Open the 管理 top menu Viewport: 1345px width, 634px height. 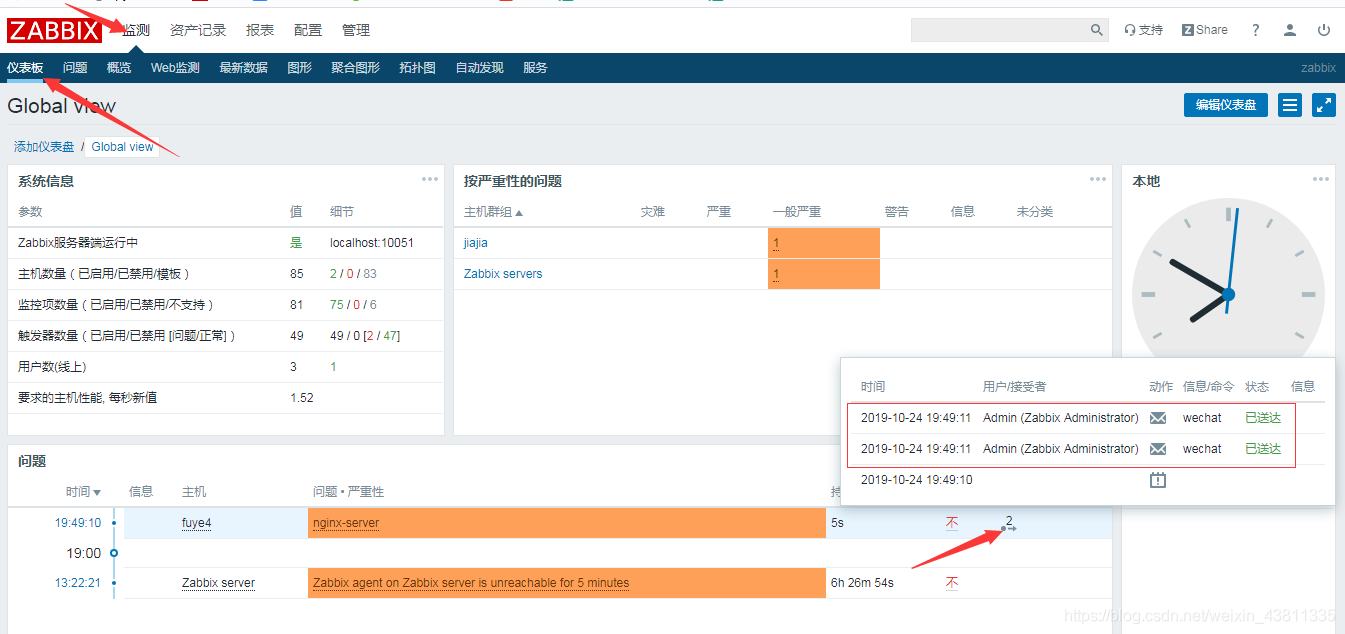tap(356, 30)
